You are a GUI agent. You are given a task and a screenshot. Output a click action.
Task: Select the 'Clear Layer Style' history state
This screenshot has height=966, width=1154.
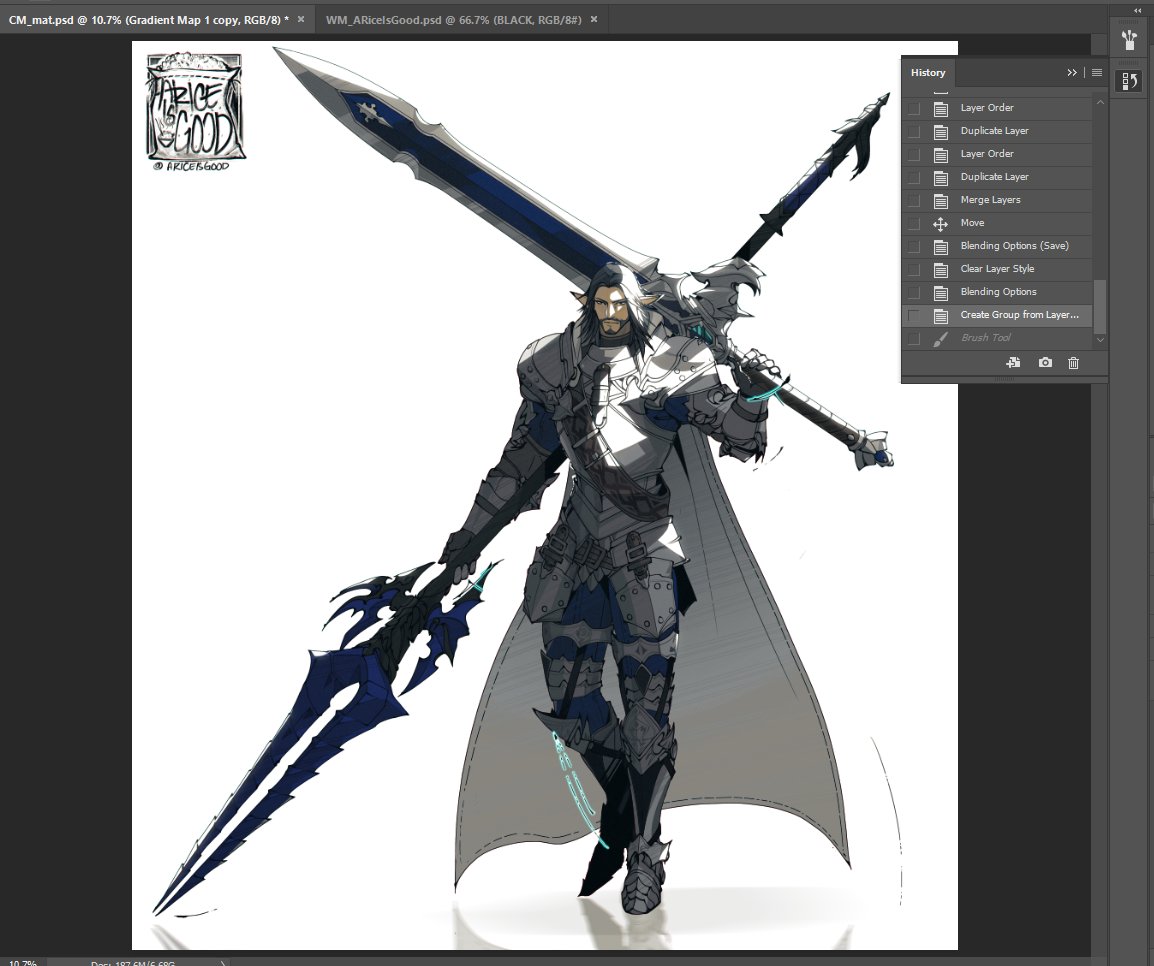coord(997,269)
